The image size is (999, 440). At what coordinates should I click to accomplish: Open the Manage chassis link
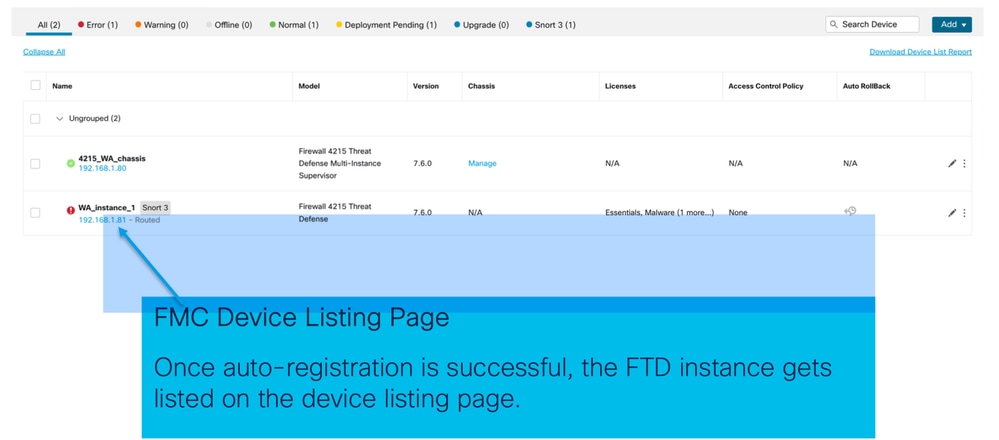click(x=482, y=164)
